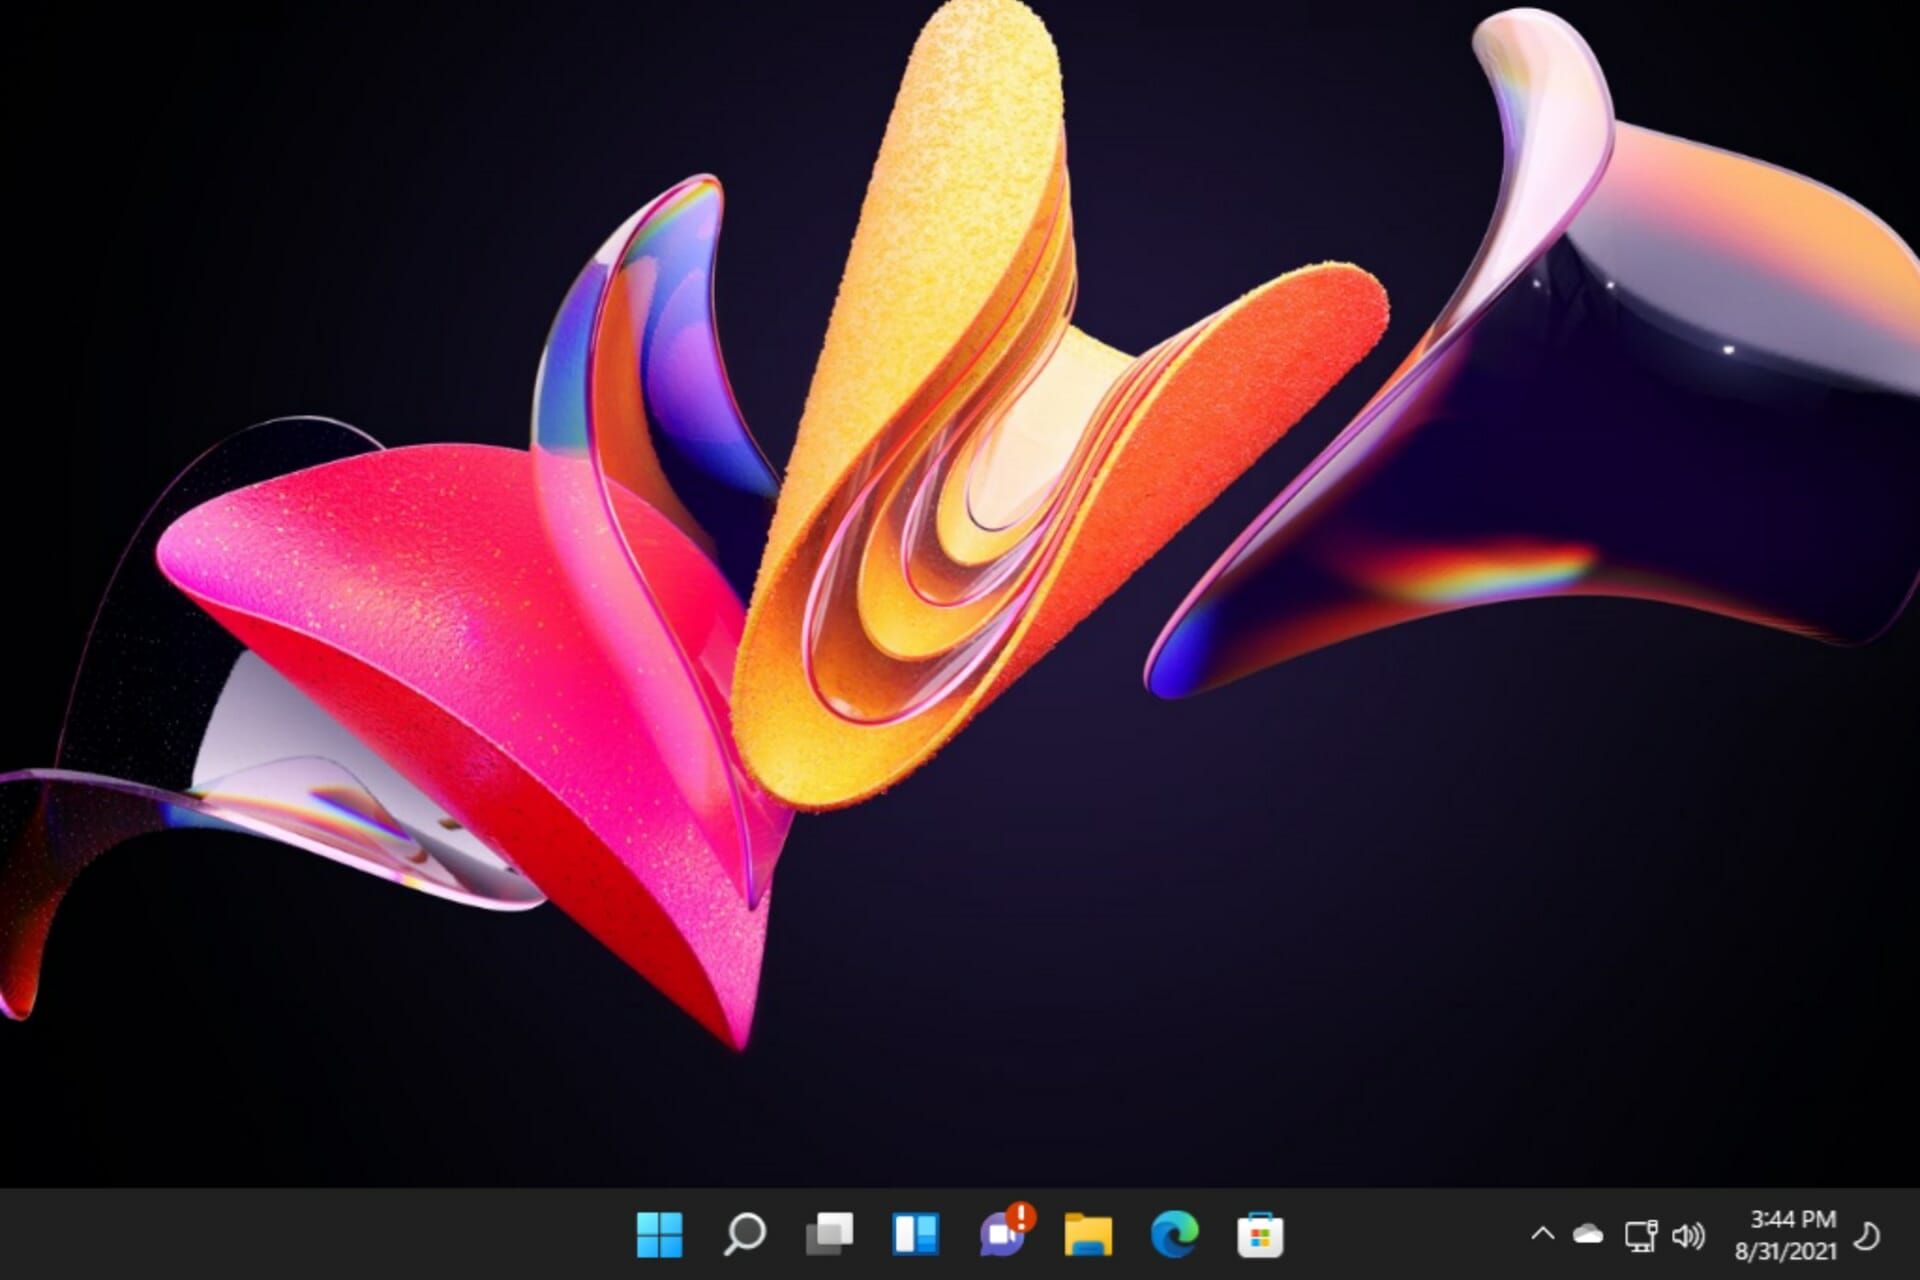Open the Windows Start menu
Viewport: 1920px width, 1280px height.
click(x=659, y=1234)
